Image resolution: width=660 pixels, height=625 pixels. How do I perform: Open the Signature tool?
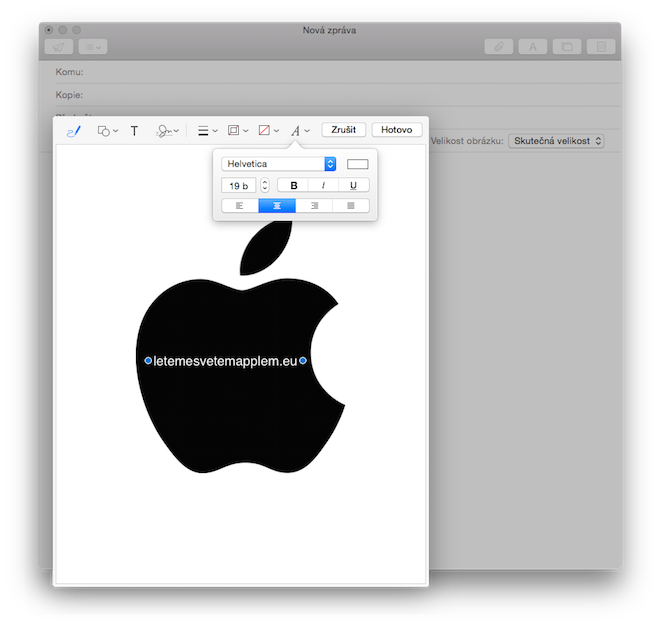[x=167, y=131]
